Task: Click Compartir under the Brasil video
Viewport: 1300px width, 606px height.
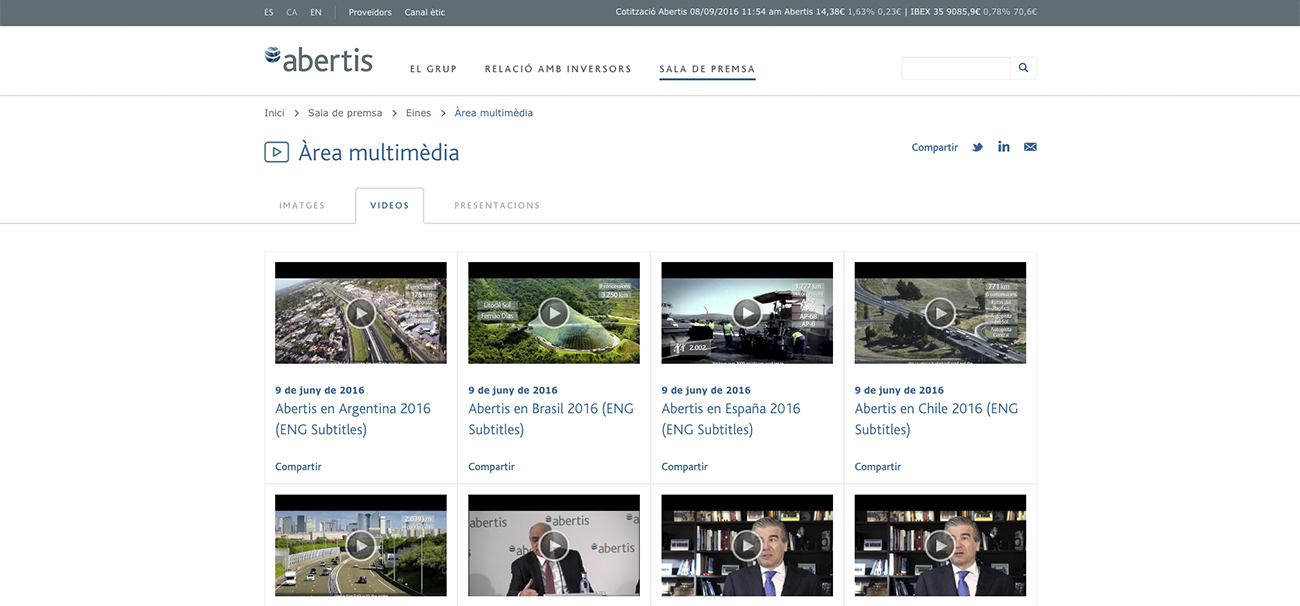Action: [491, 467]
